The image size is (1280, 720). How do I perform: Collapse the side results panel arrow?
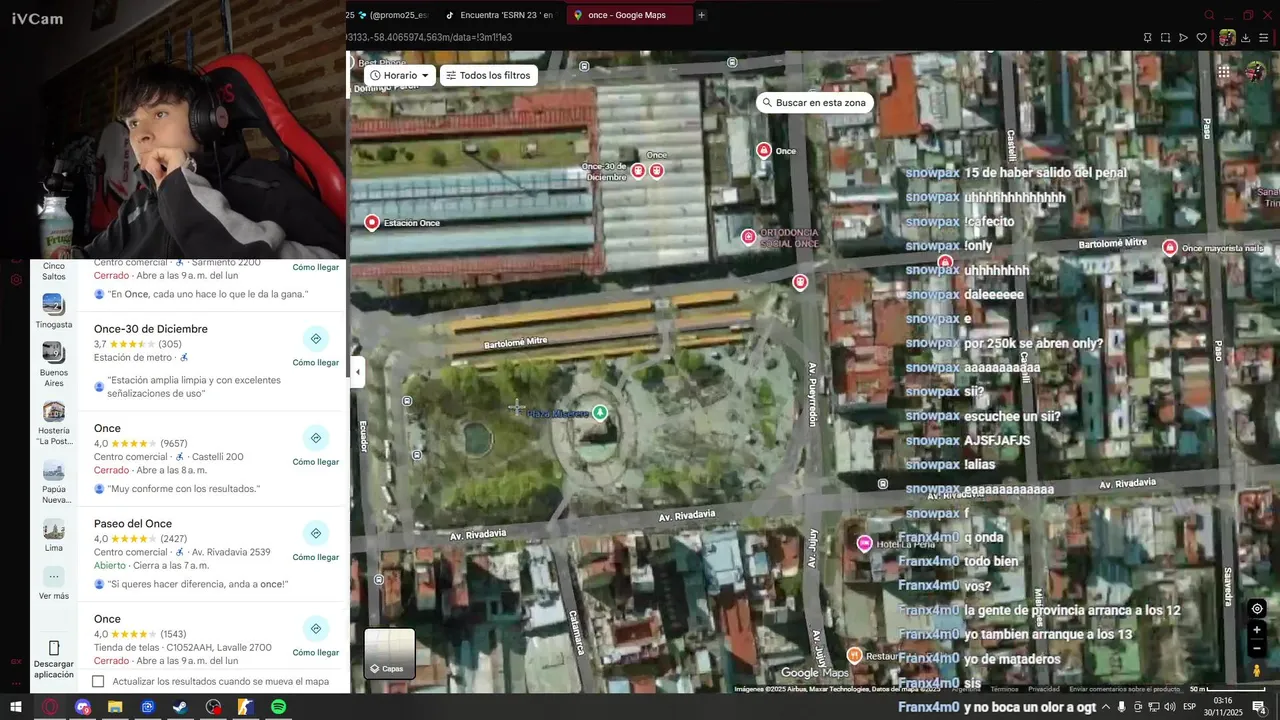click(x=357, y=372)
